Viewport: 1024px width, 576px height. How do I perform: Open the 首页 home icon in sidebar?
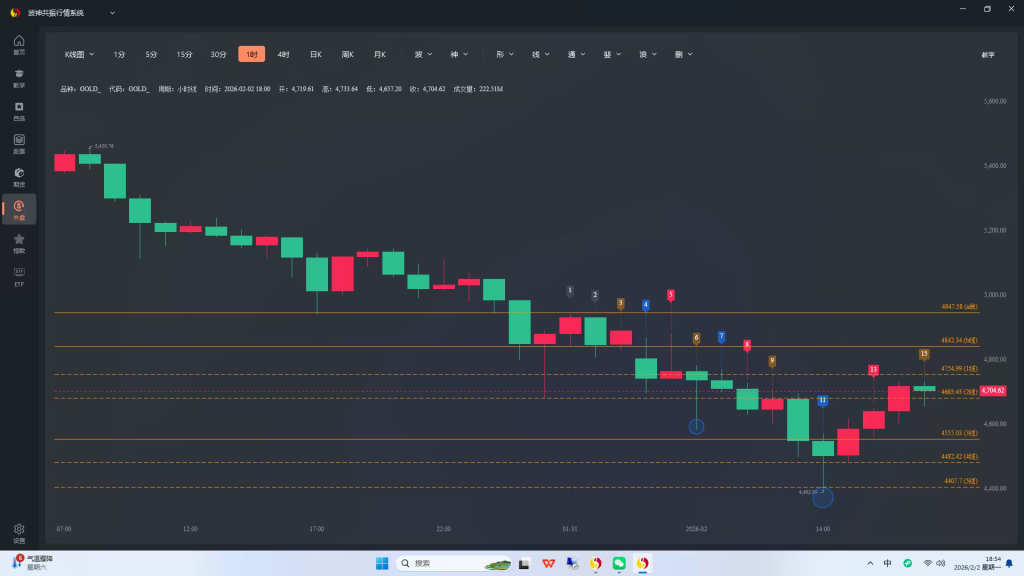19,44
